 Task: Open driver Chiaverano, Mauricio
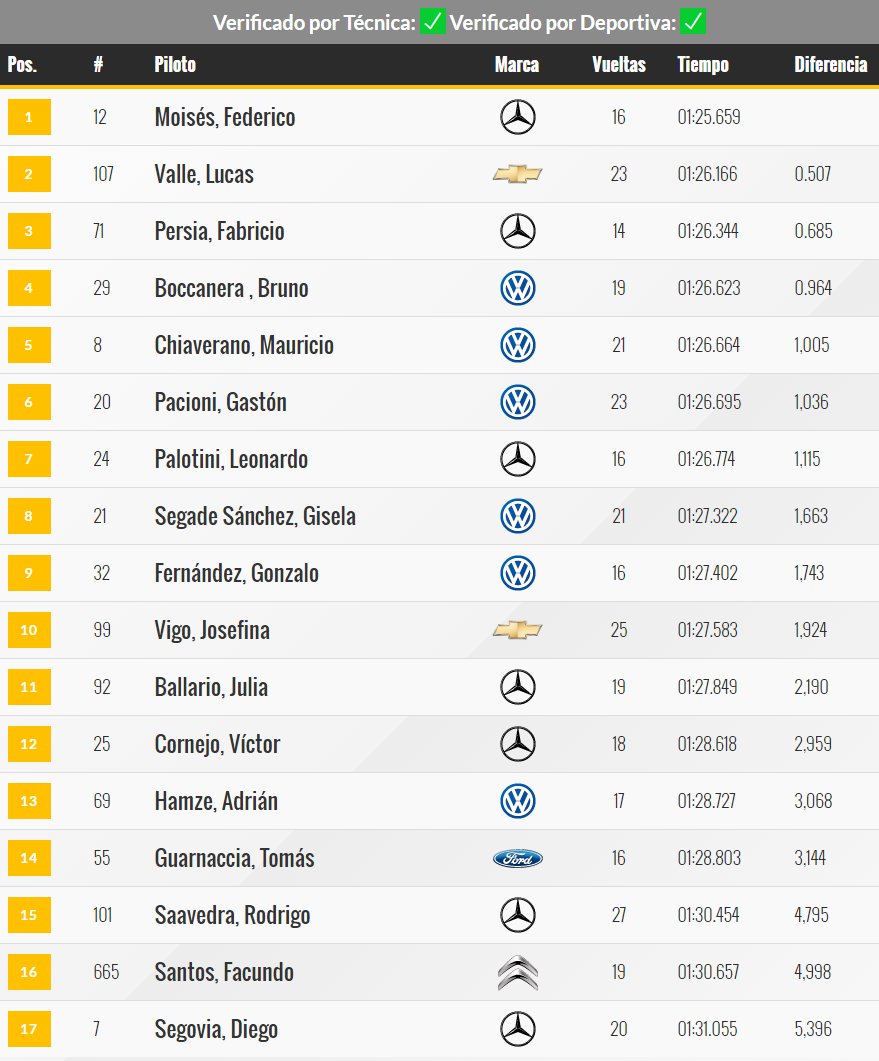(244, 345)
